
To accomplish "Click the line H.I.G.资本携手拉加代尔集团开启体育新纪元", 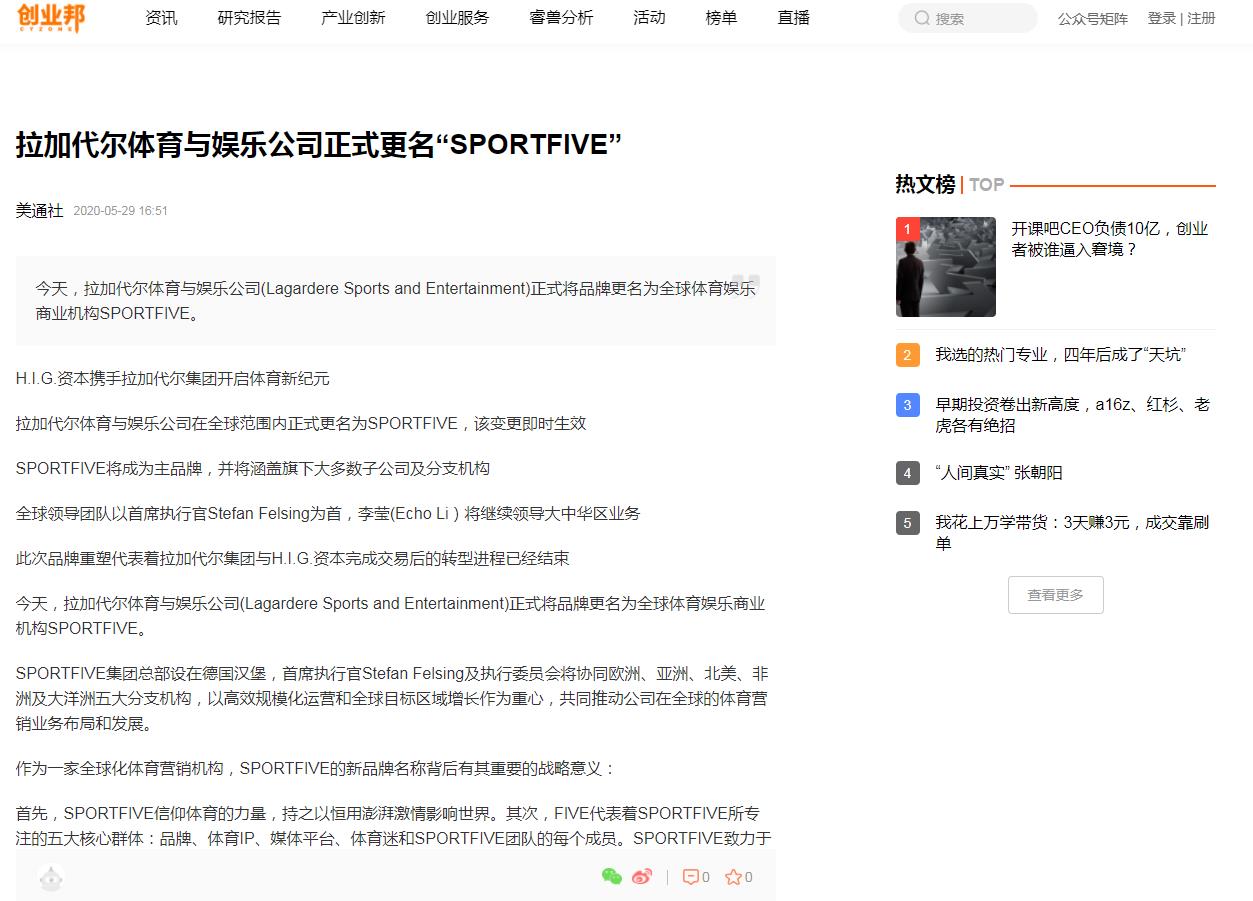I will (x=172, y=378).
